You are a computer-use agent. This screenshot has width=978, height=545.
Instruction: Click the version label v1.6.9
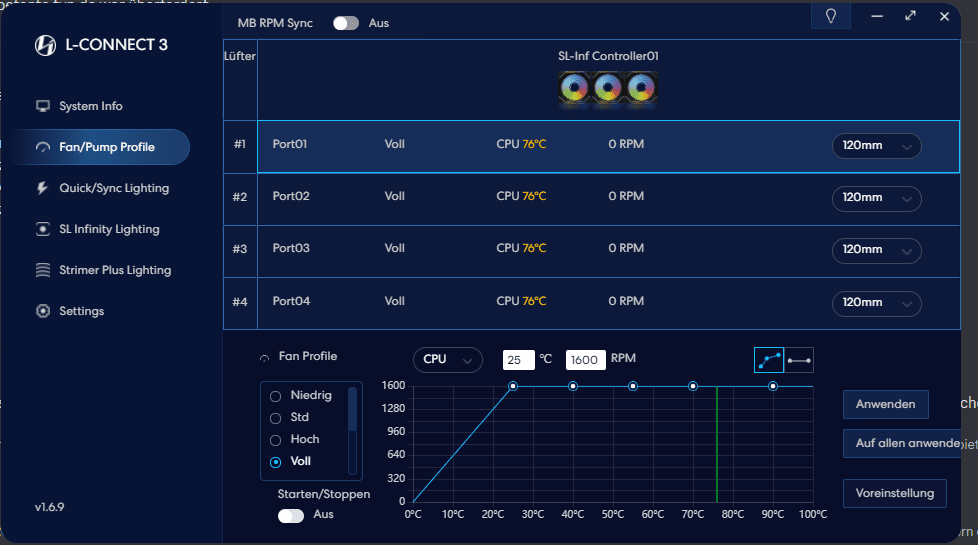(49, 507)
